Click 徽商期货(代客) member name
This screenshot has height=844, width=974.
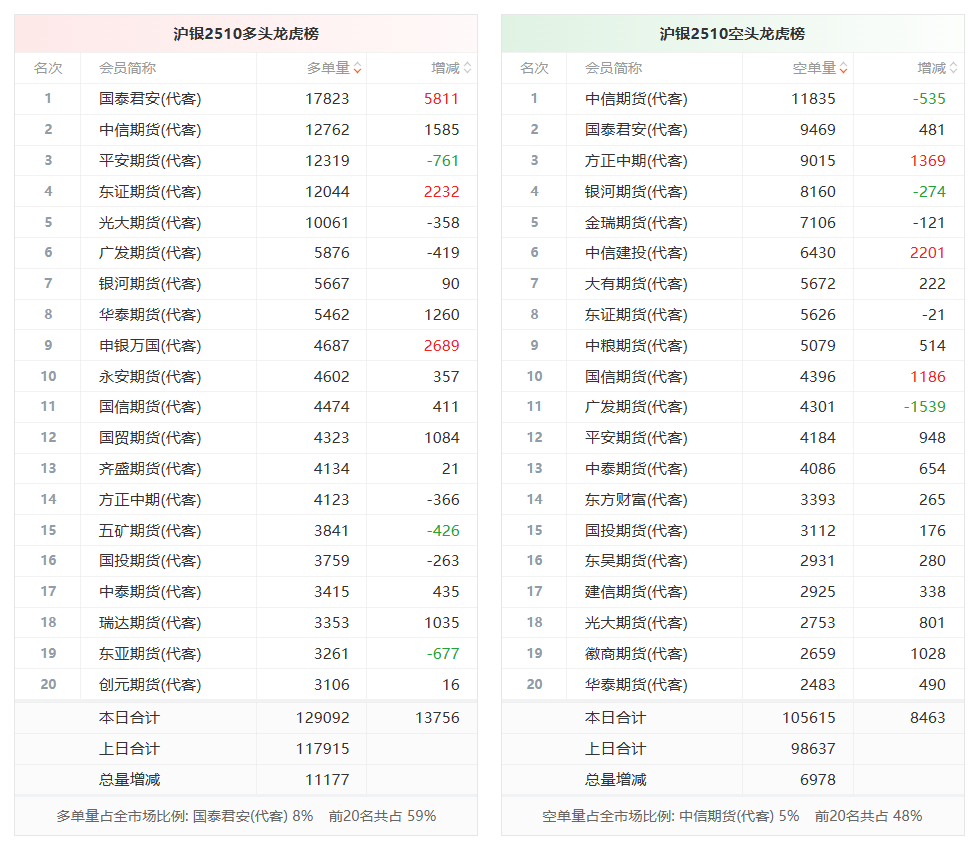(637, 654)
